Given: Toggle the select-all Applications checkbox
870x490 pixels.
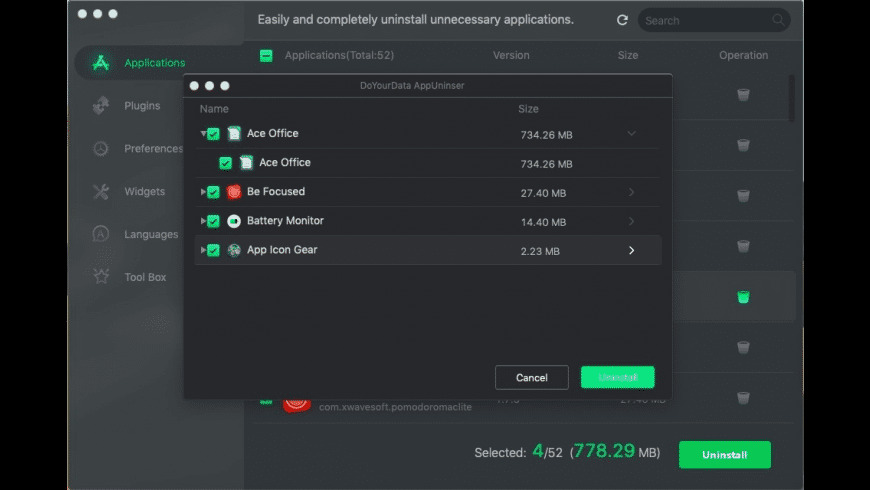Looking at the screenshot, I should pos(266,56).
